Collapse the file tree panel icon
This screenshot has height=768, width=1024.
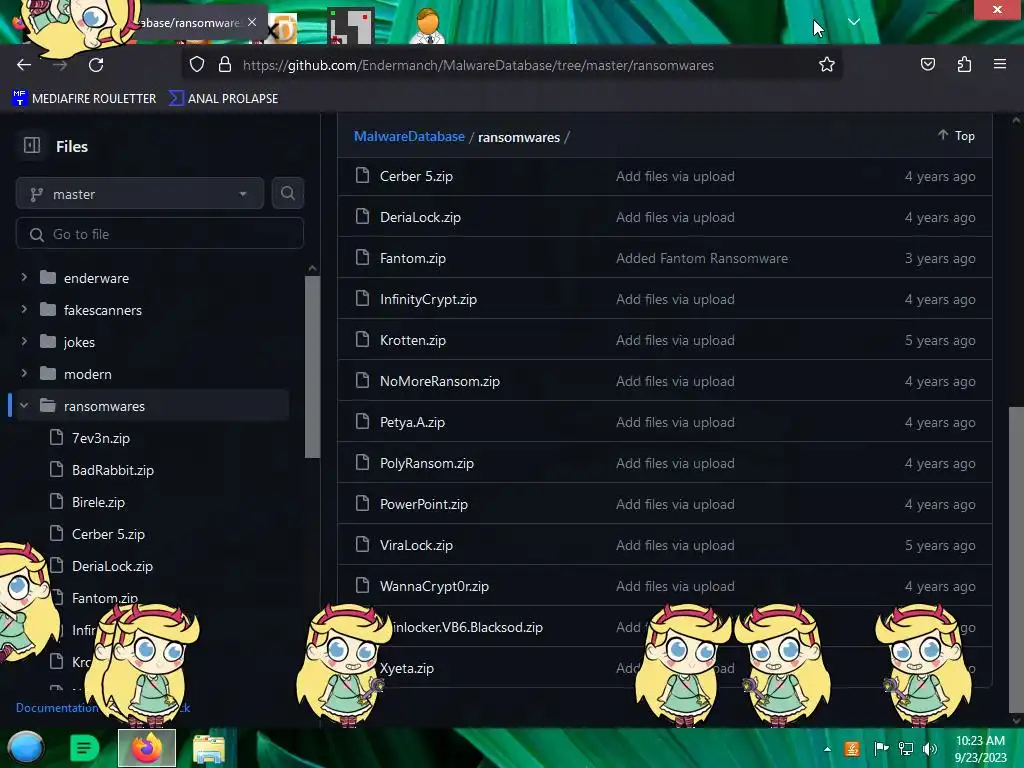click(x=31, y=145)
